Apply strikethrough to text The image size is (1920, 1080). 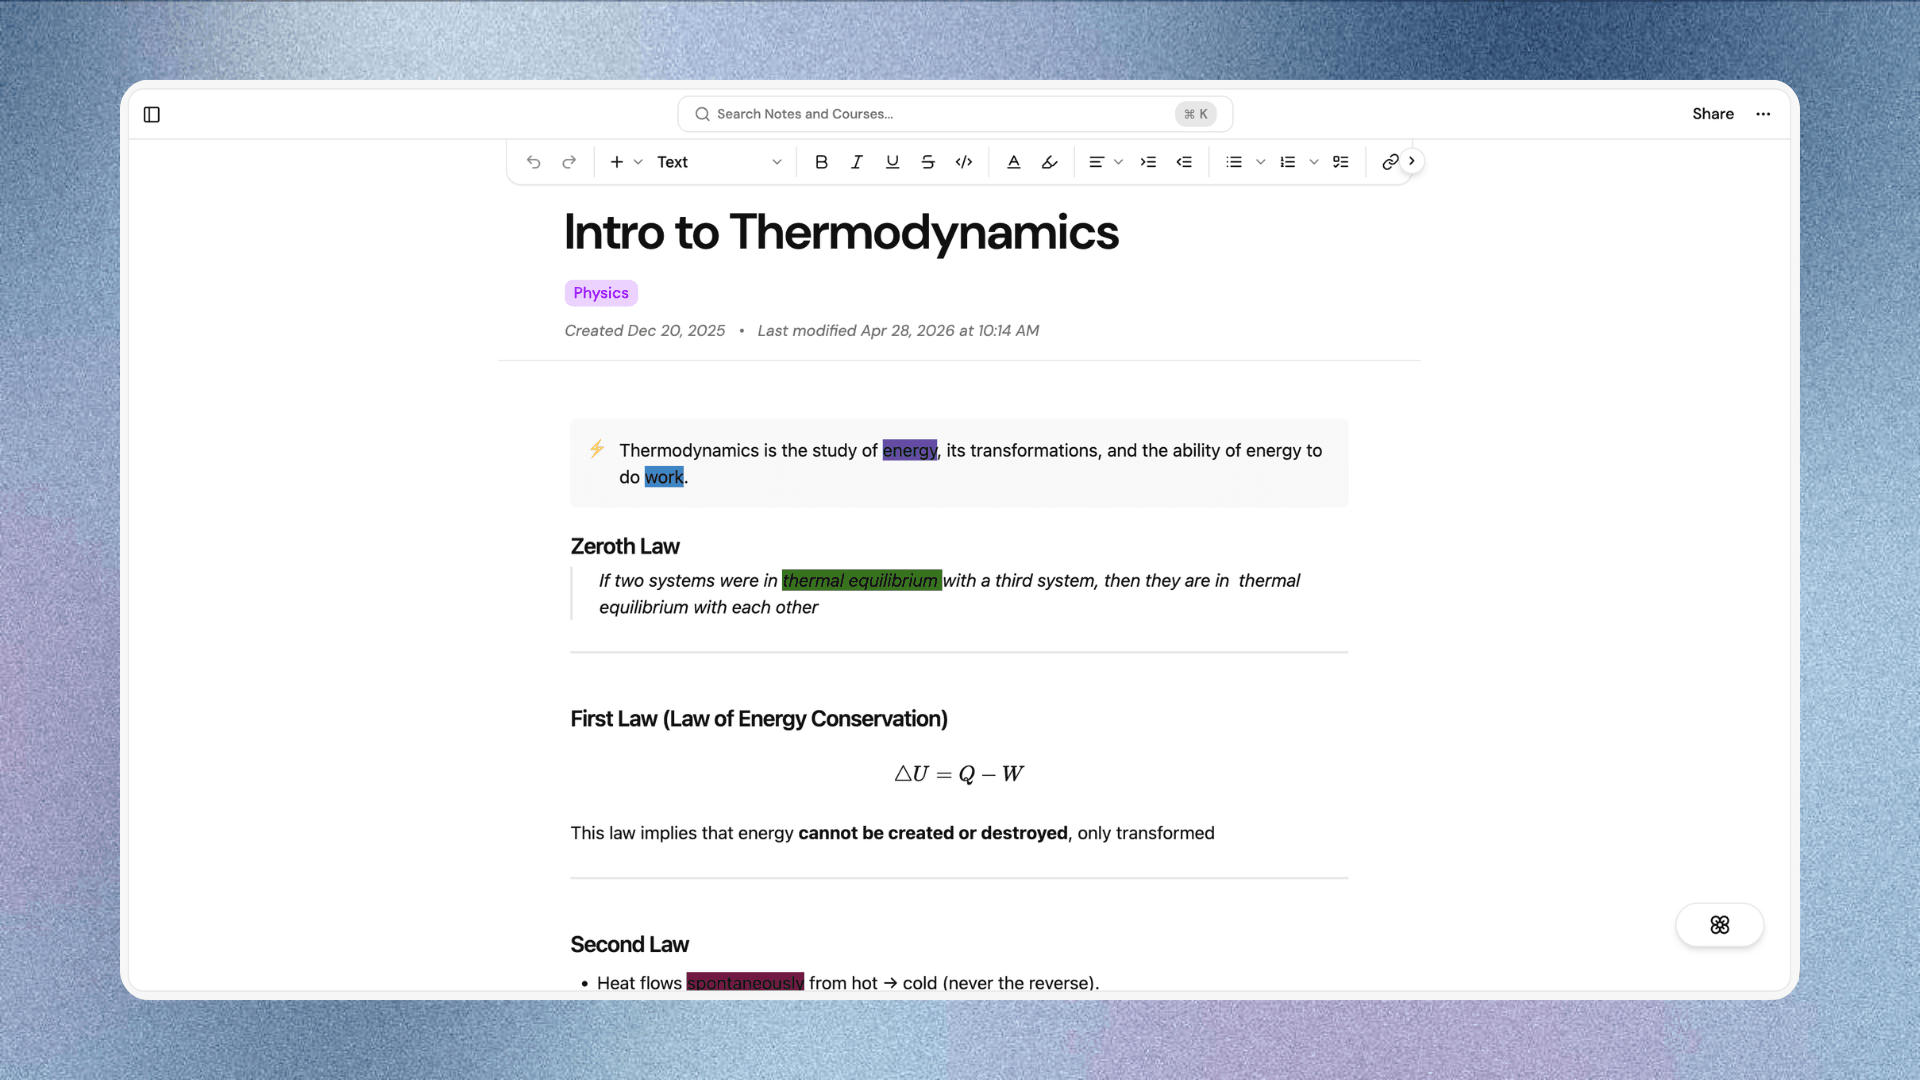click(928, 162)
